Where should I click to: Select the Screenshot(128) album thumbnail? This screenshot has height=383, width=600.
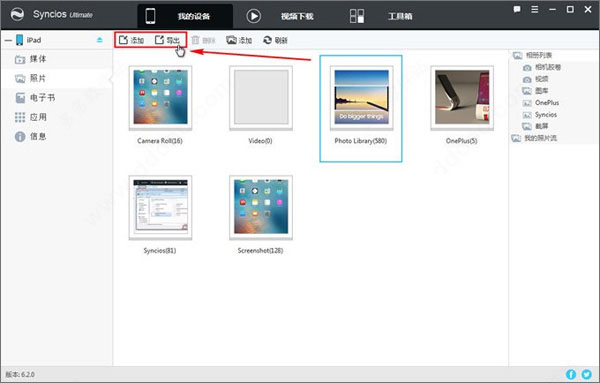click(x=261, y=207)
